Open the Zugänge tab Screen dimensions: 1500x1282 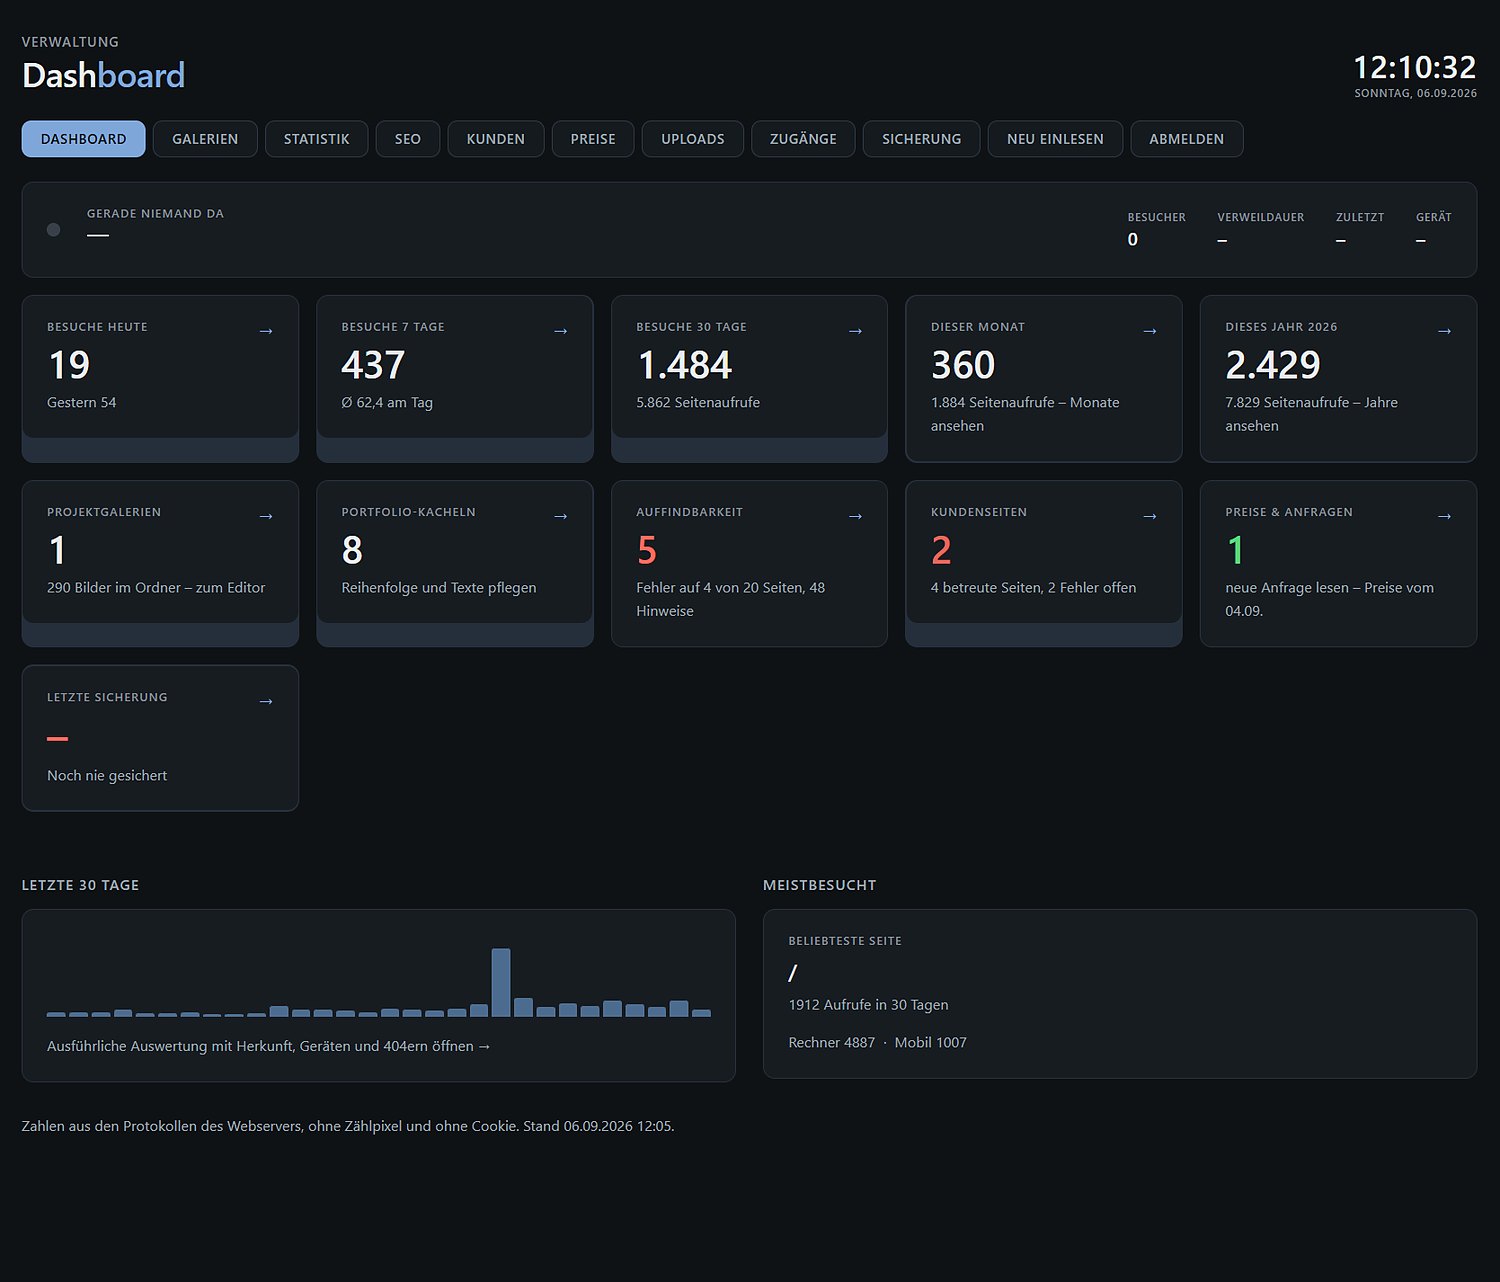tap(803, 139)
